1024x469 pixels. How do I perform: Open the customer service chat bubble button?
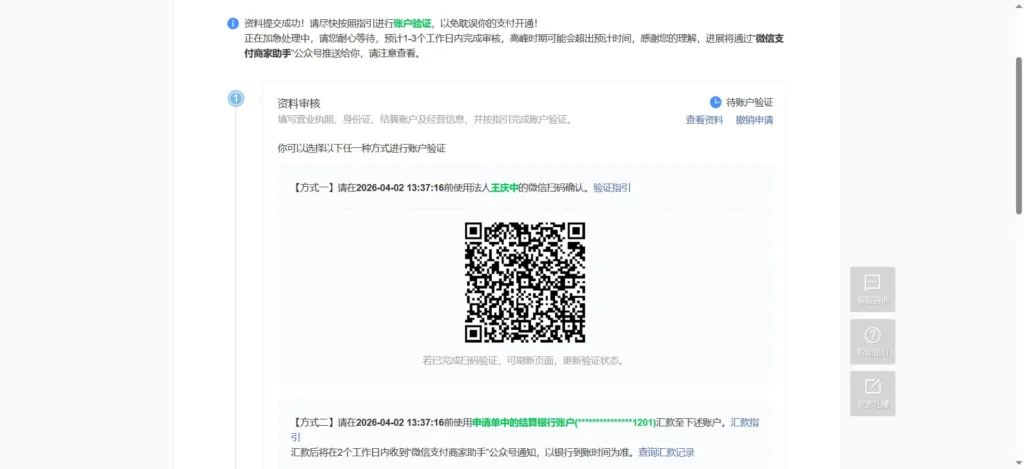coord(872,289)
